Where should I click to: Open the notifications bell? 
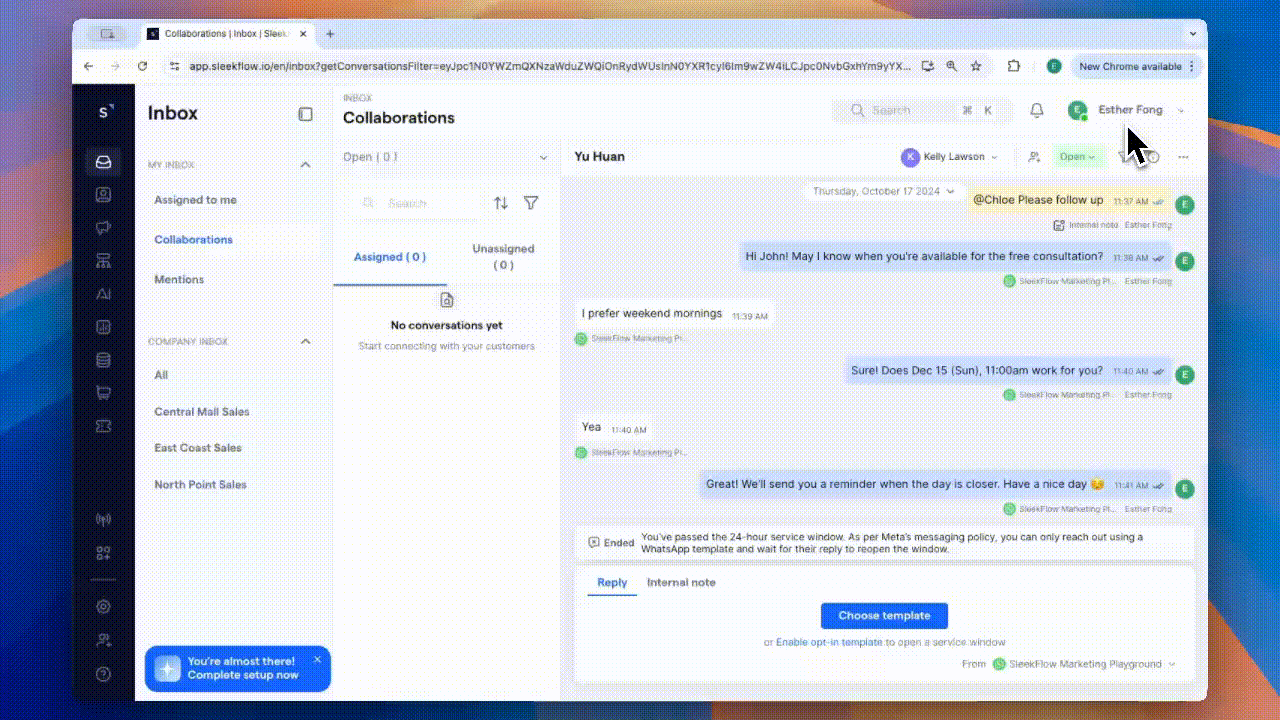coord(1037,110)
